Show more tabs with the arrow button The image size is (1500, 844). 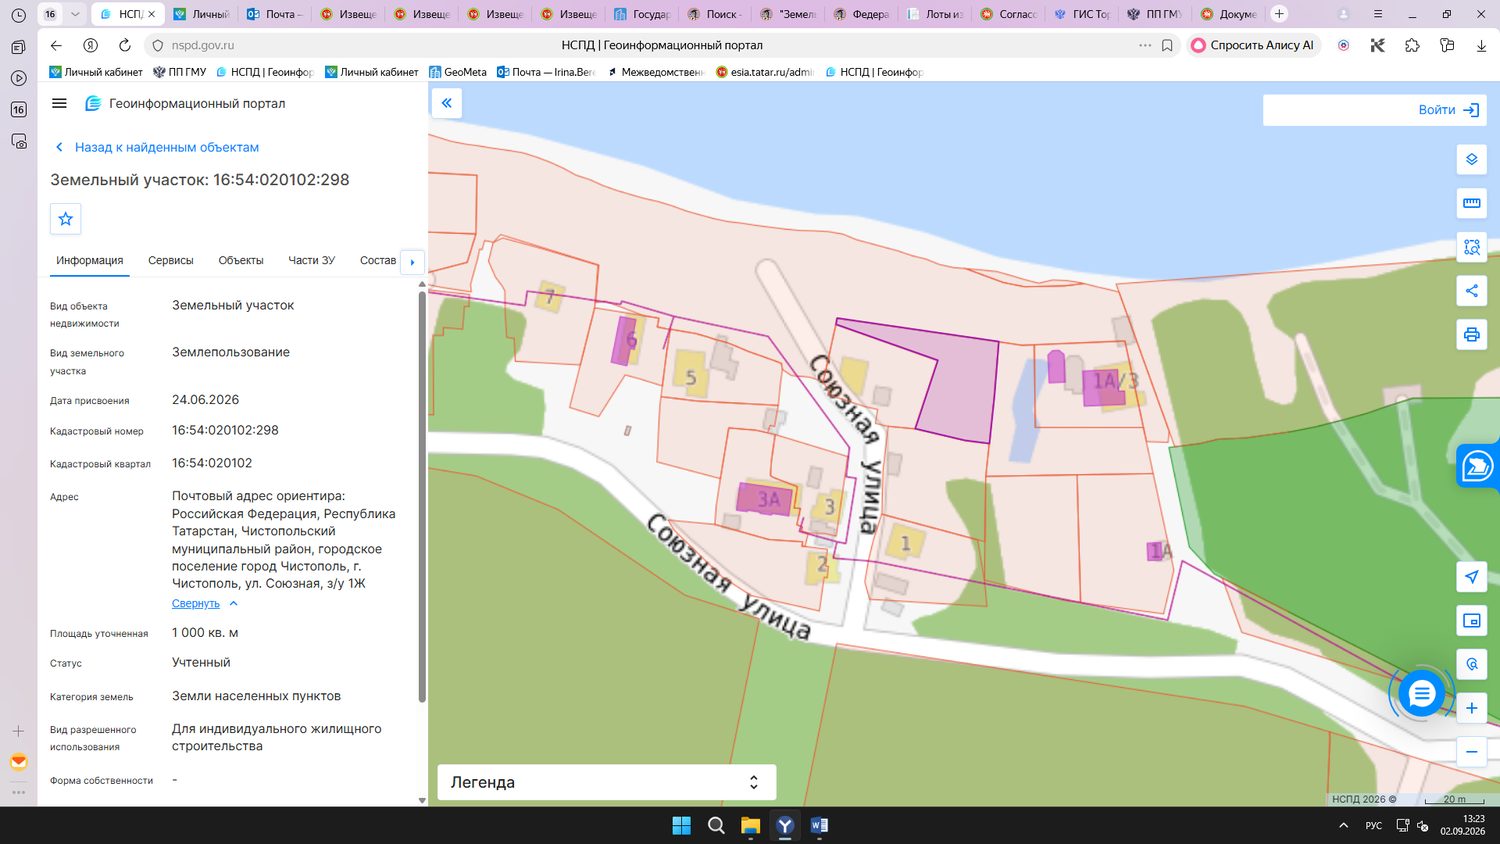coord(412,262)
